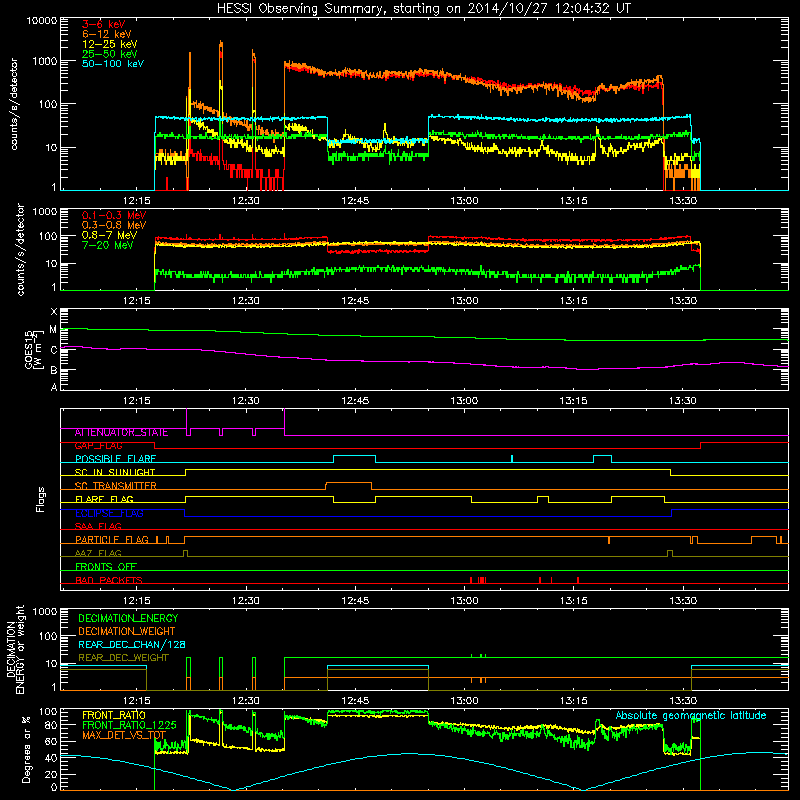Click the 0.8-7 MeV legend label
This screenshot has width=800, height=800.
click(109, 235)
